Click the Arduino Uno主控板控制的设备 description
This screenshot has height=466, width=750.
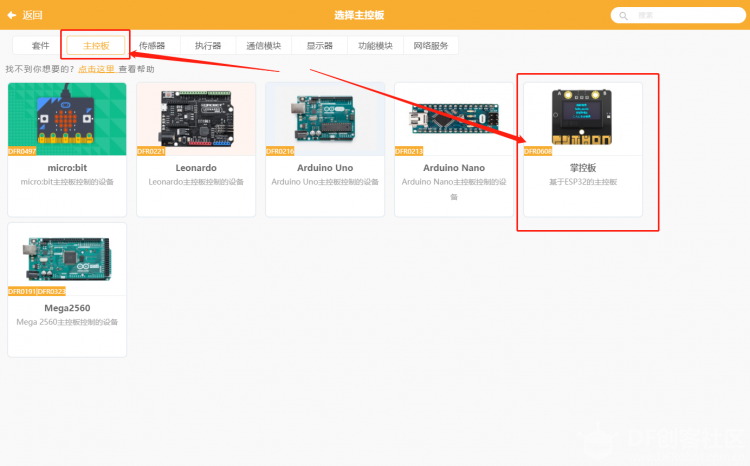(325, 182)
